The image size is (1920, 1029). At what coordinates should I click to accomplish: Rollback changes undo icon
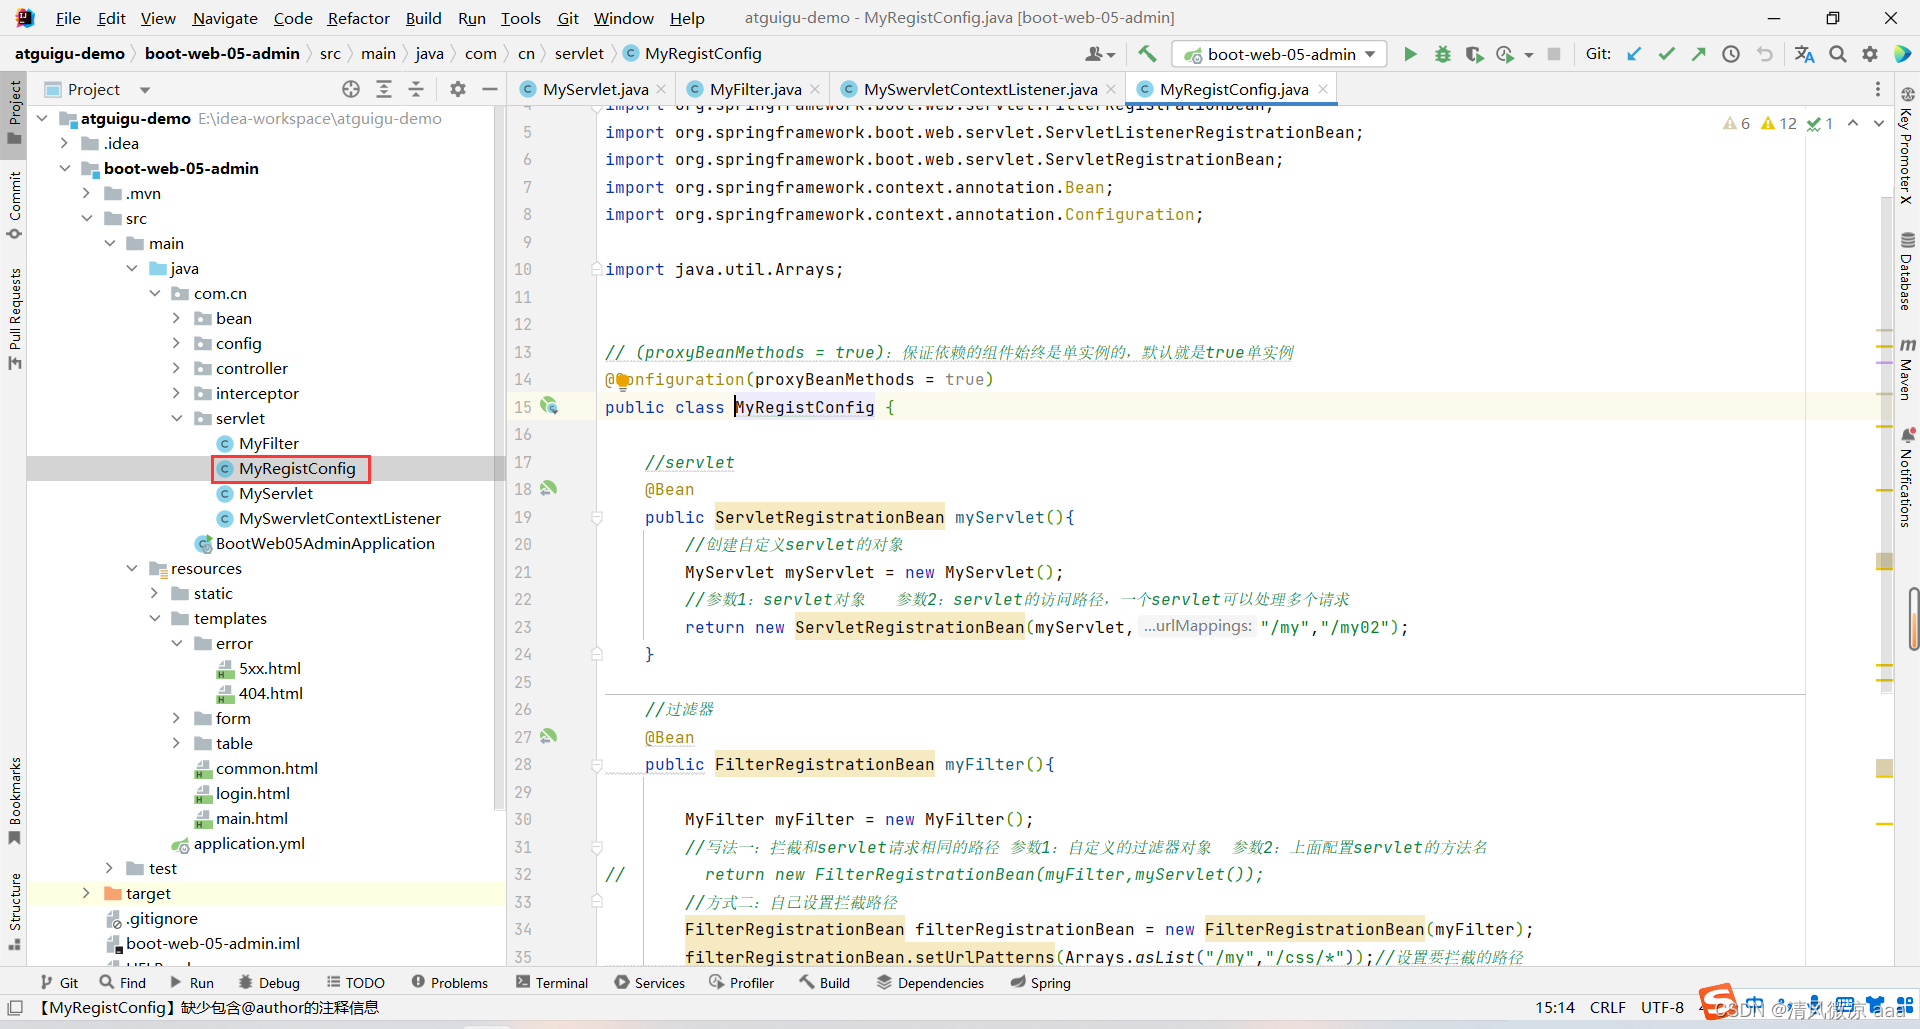point(1764,54)
